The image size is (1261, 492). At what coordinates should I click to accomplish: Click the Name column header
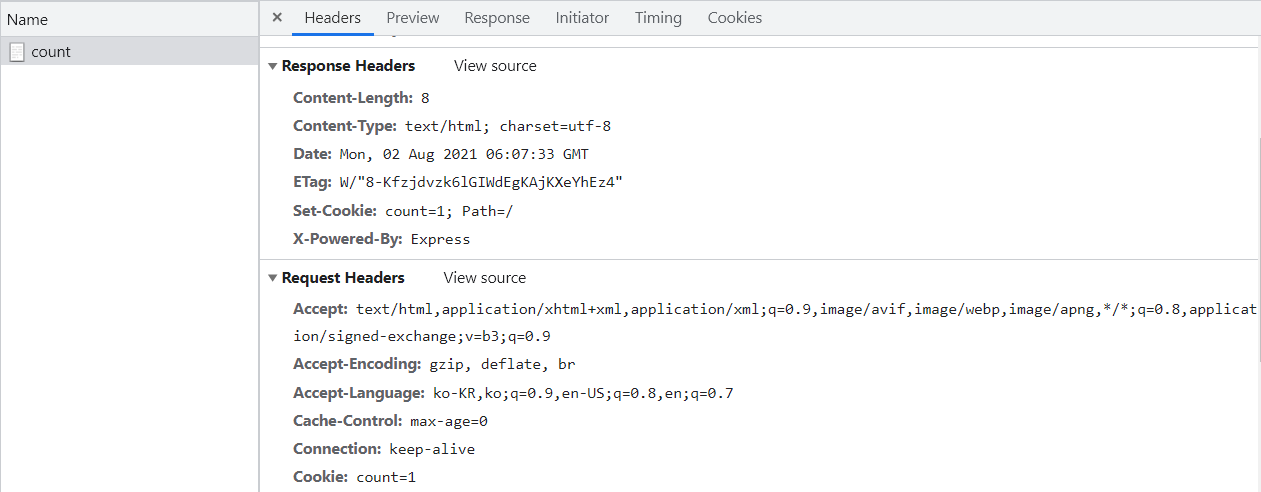tap(129, 19)
